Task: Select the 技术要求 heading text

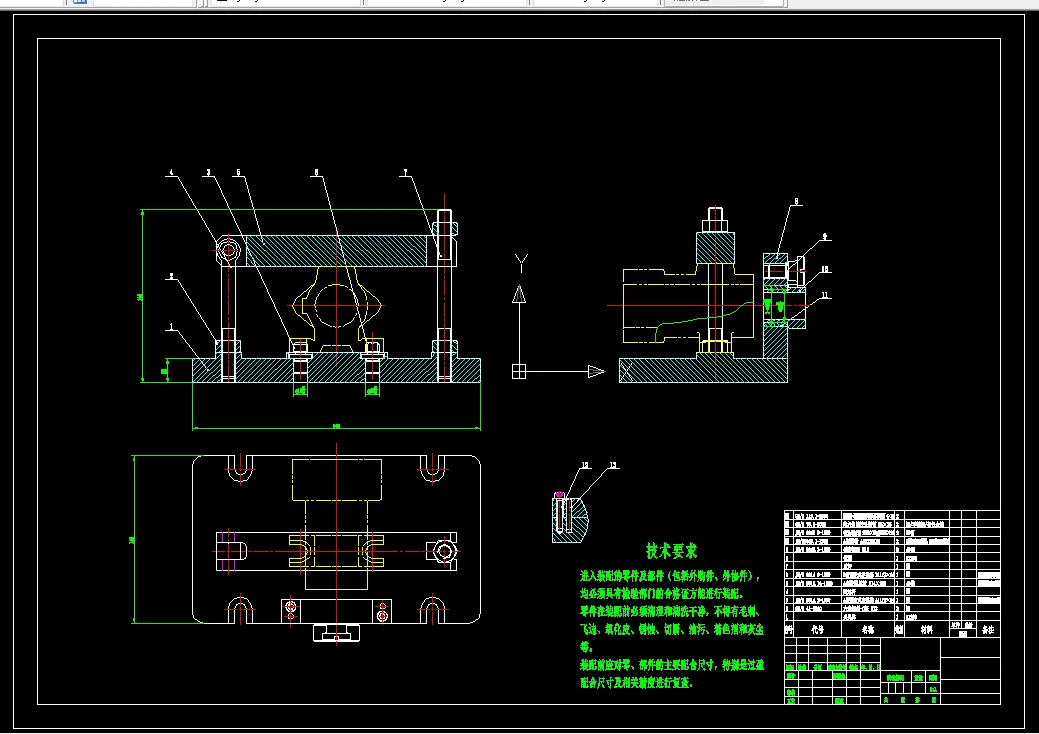Action: [671, 550]
